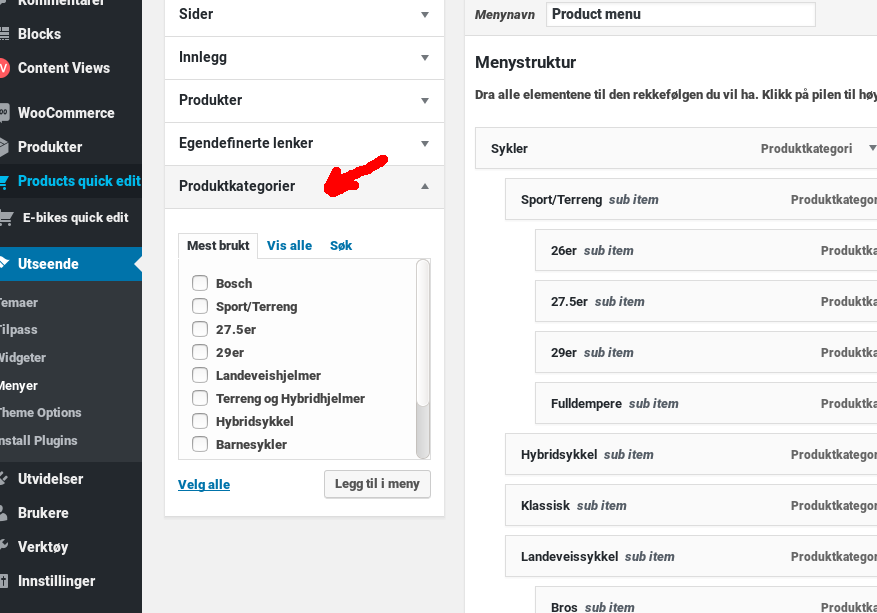This screenshot has height=613, width=877.
Task: Click the Innstillinger settings icon
Action: 4,581
